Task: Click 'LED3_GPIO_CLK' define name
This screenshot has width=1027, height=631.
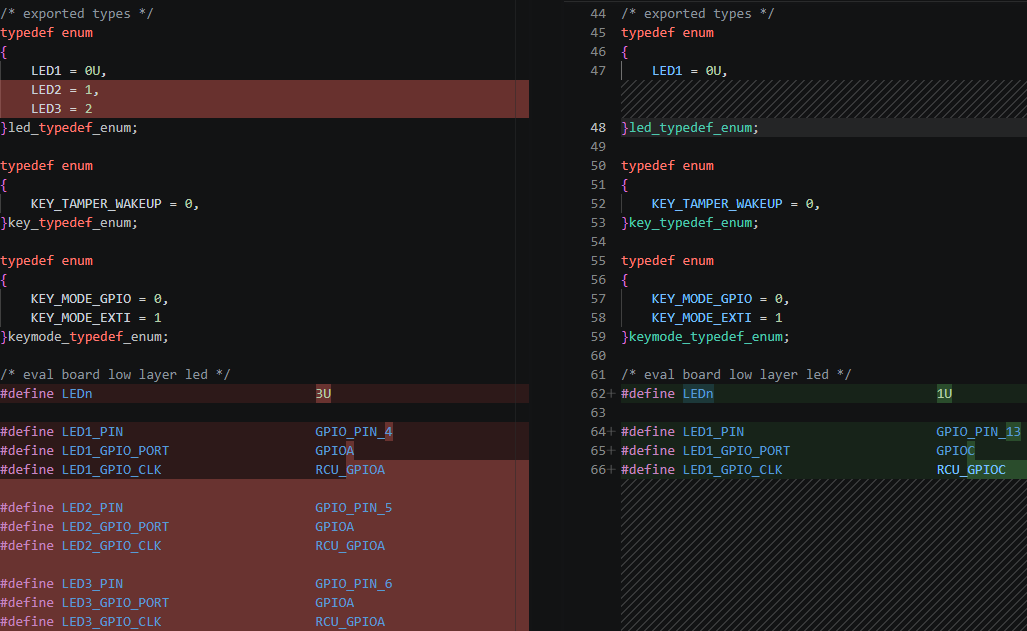Action: 111,622
